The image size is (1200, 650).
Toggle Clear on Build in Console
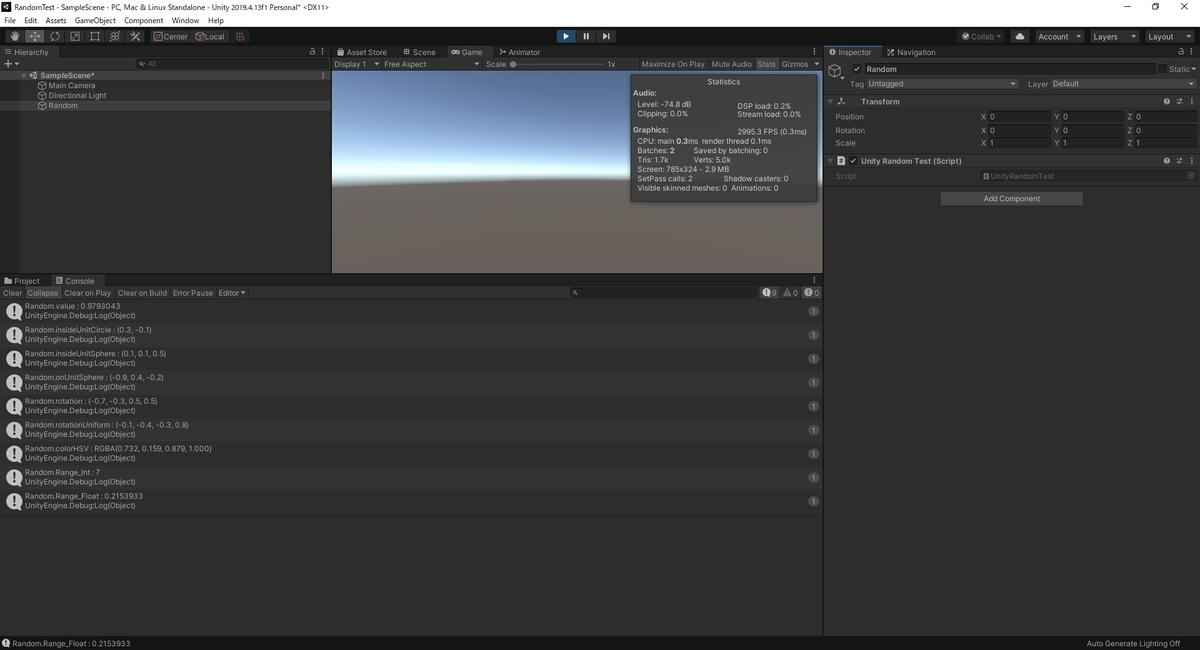(143, 293)
